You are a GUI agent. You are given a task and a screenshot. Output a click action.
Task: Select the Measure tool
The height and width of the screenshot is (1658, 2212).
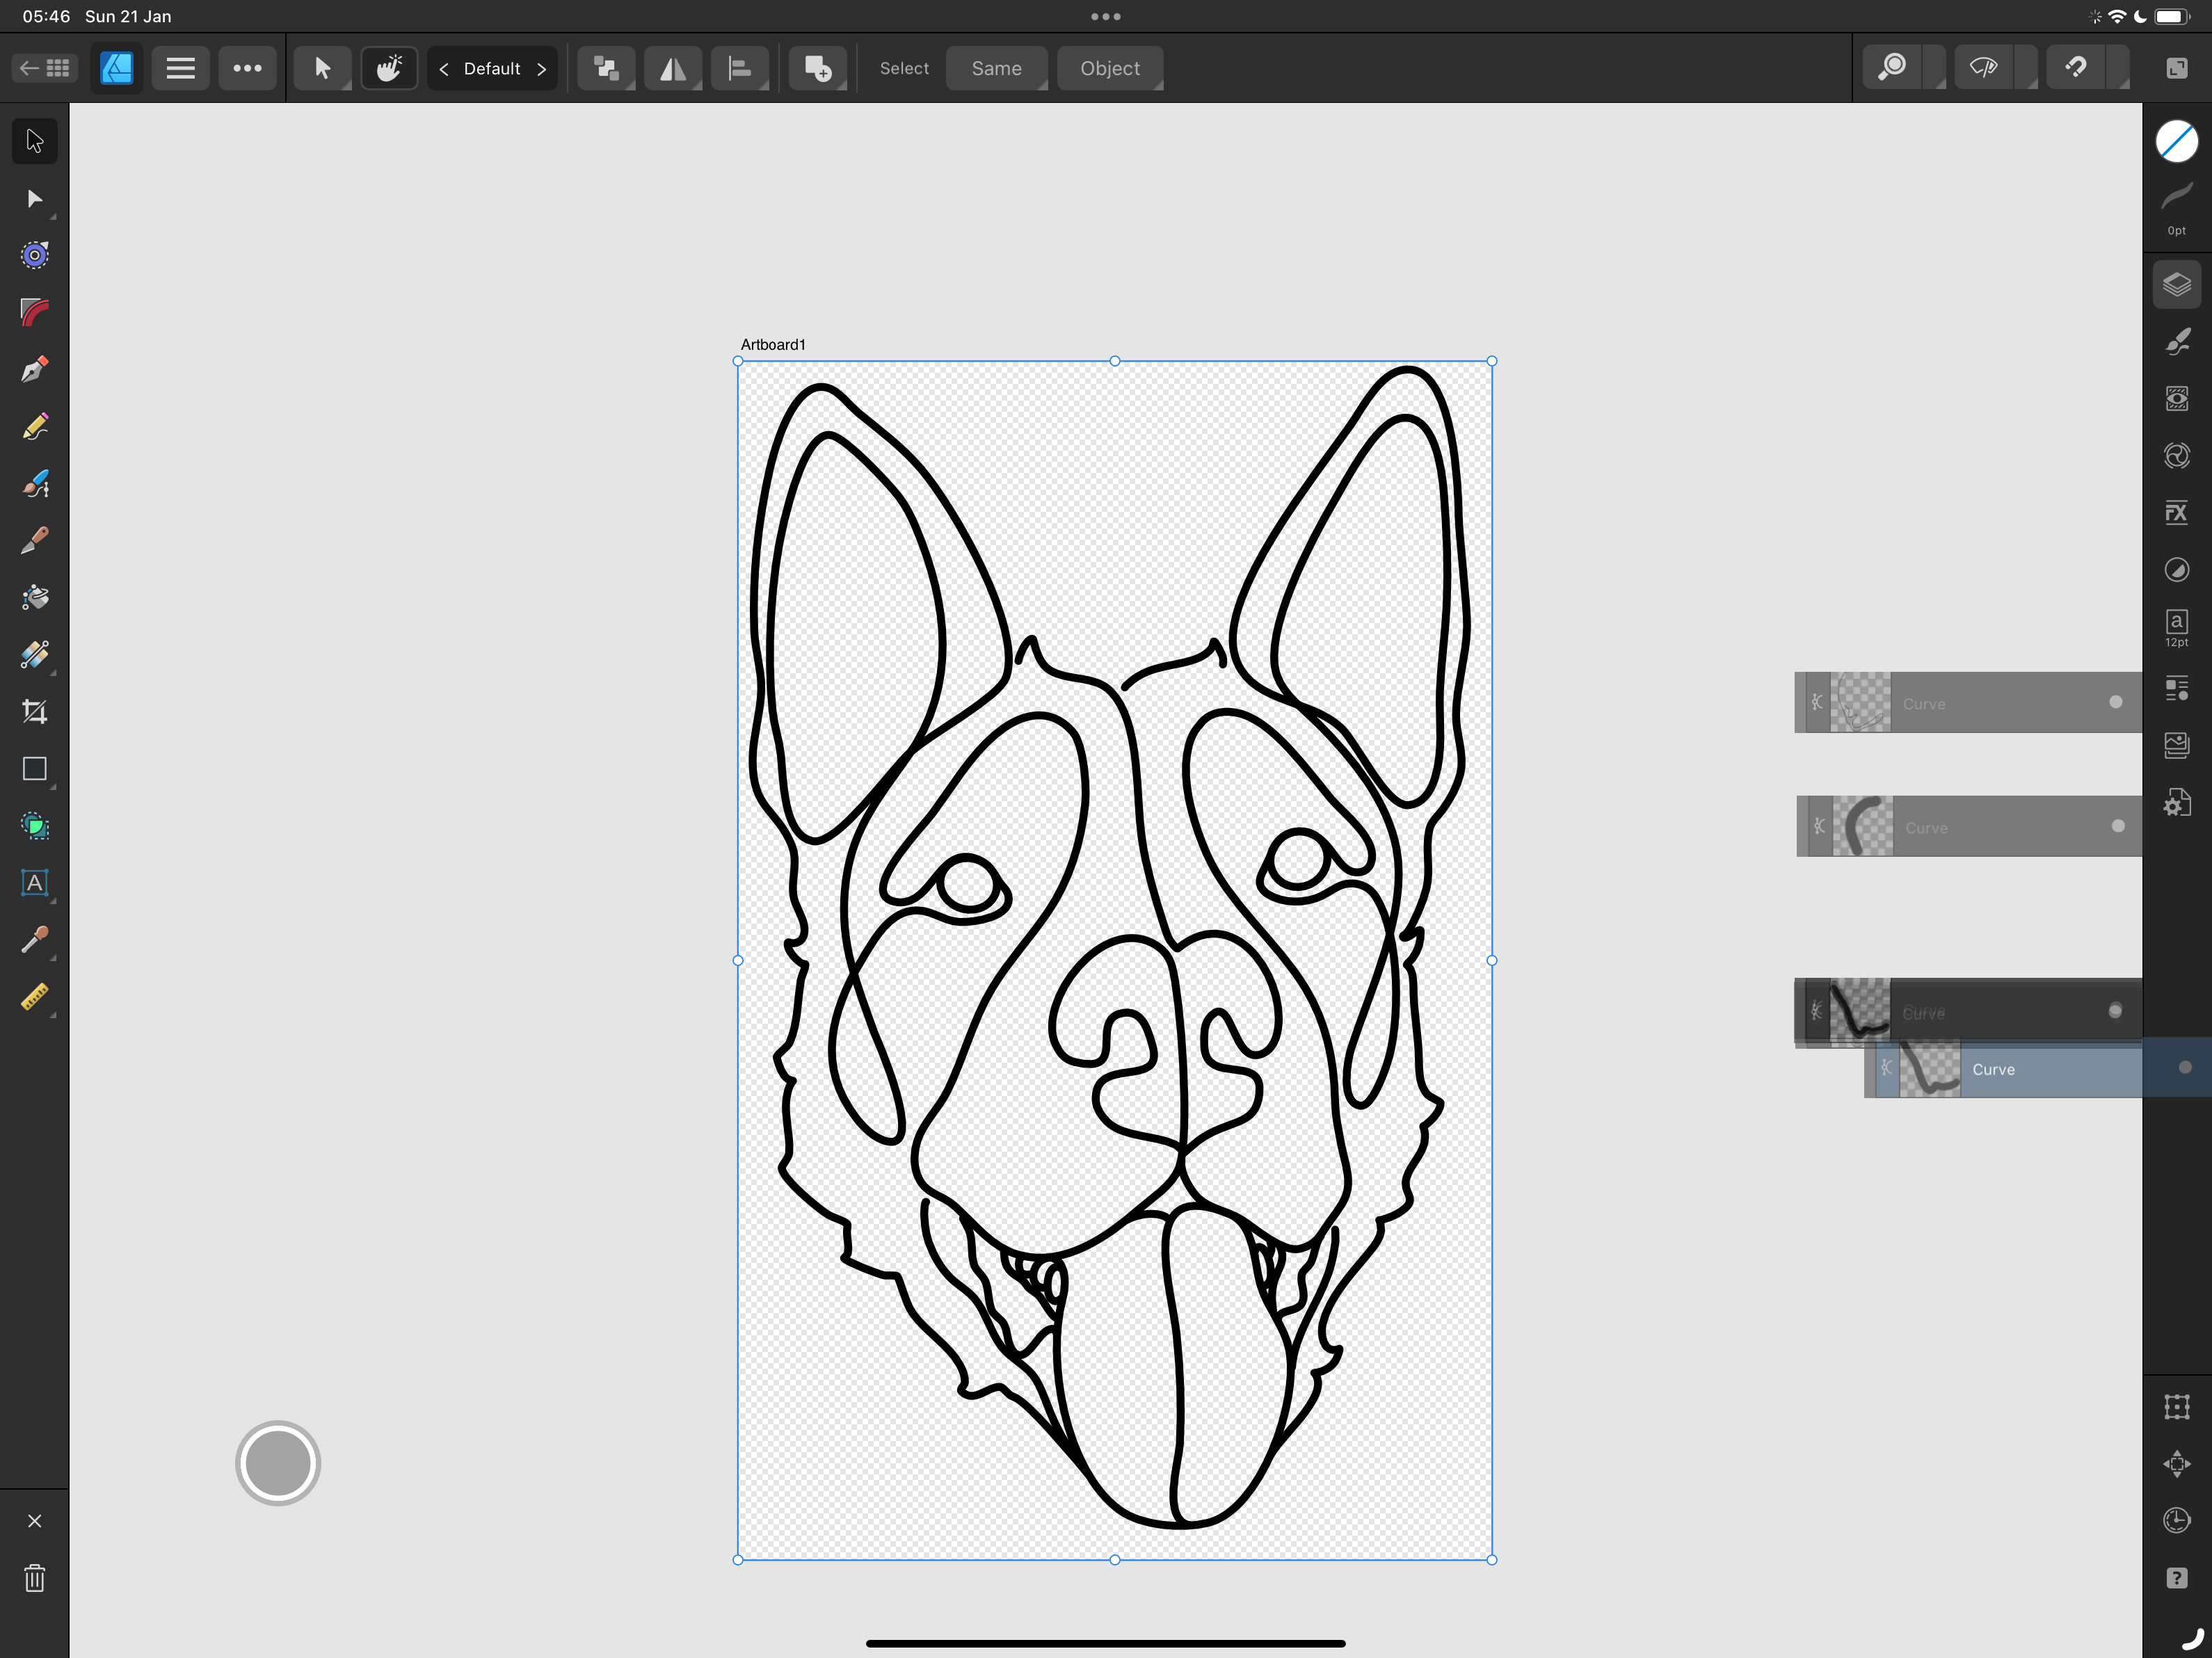35,997
